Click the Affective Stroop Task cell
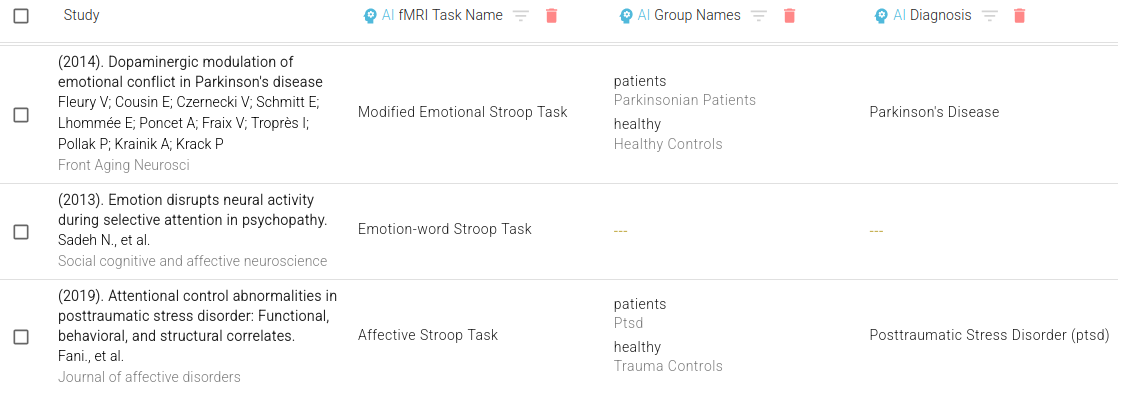The image size is (1124, 395). point(428,335)
